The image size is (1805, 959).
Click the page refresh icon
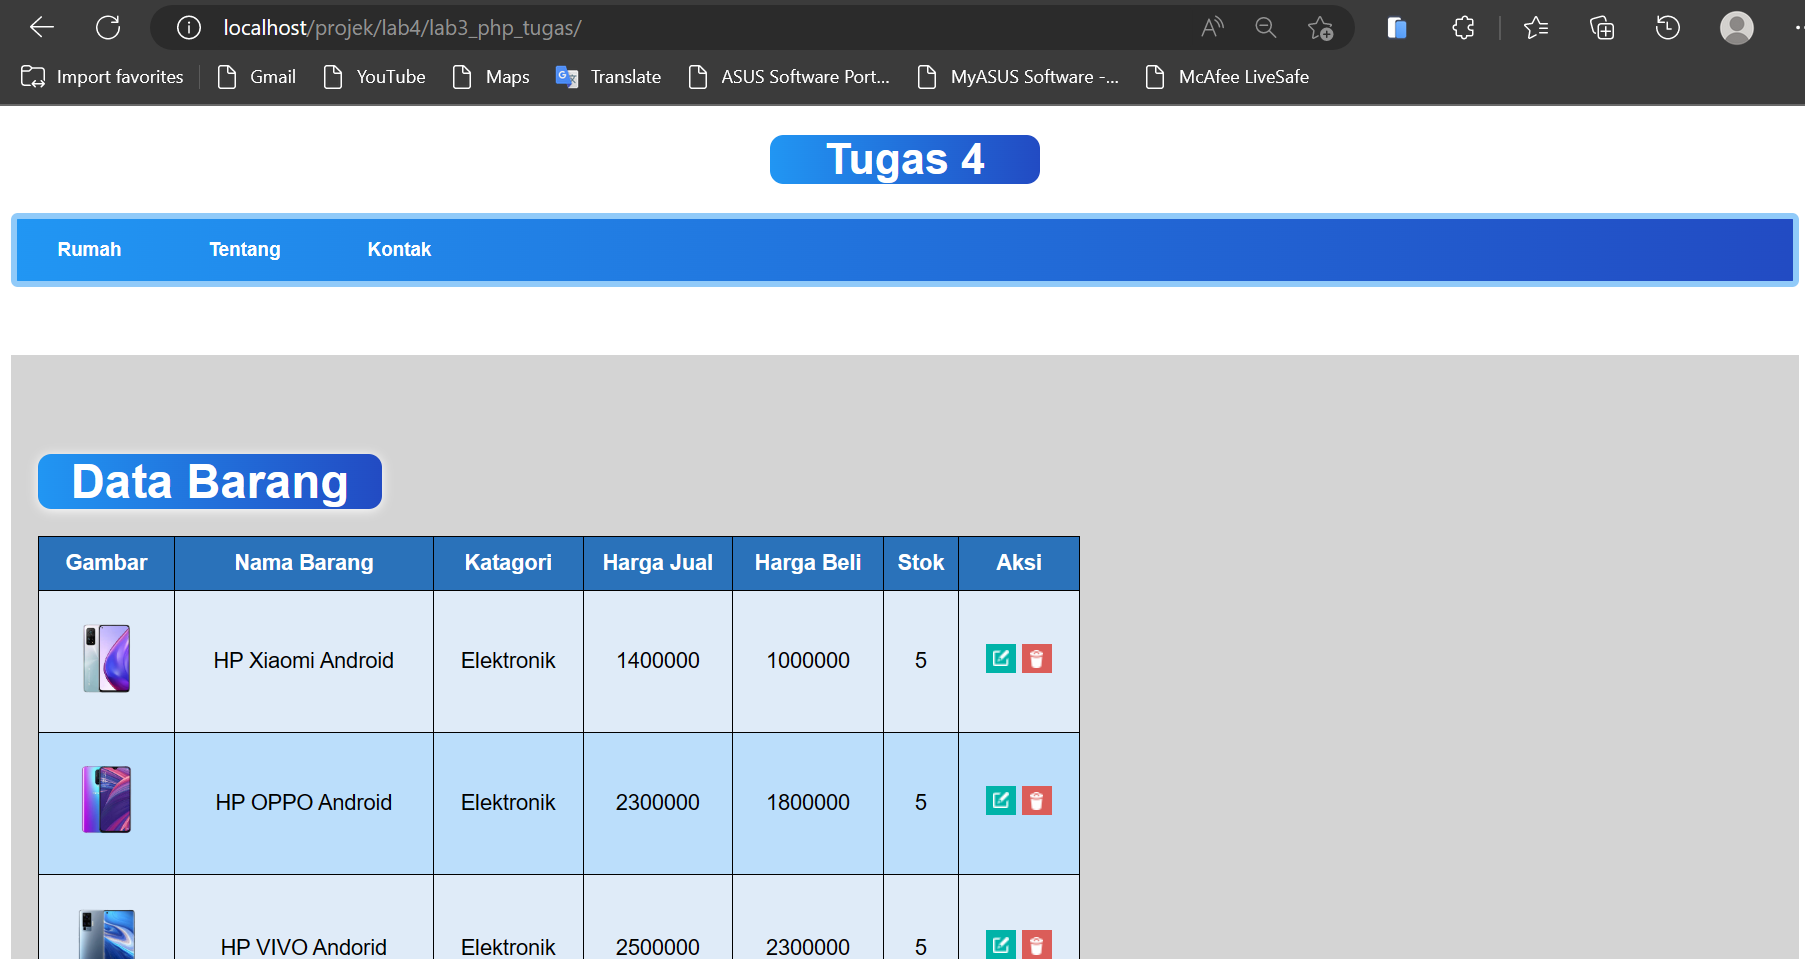click(108, 27)
